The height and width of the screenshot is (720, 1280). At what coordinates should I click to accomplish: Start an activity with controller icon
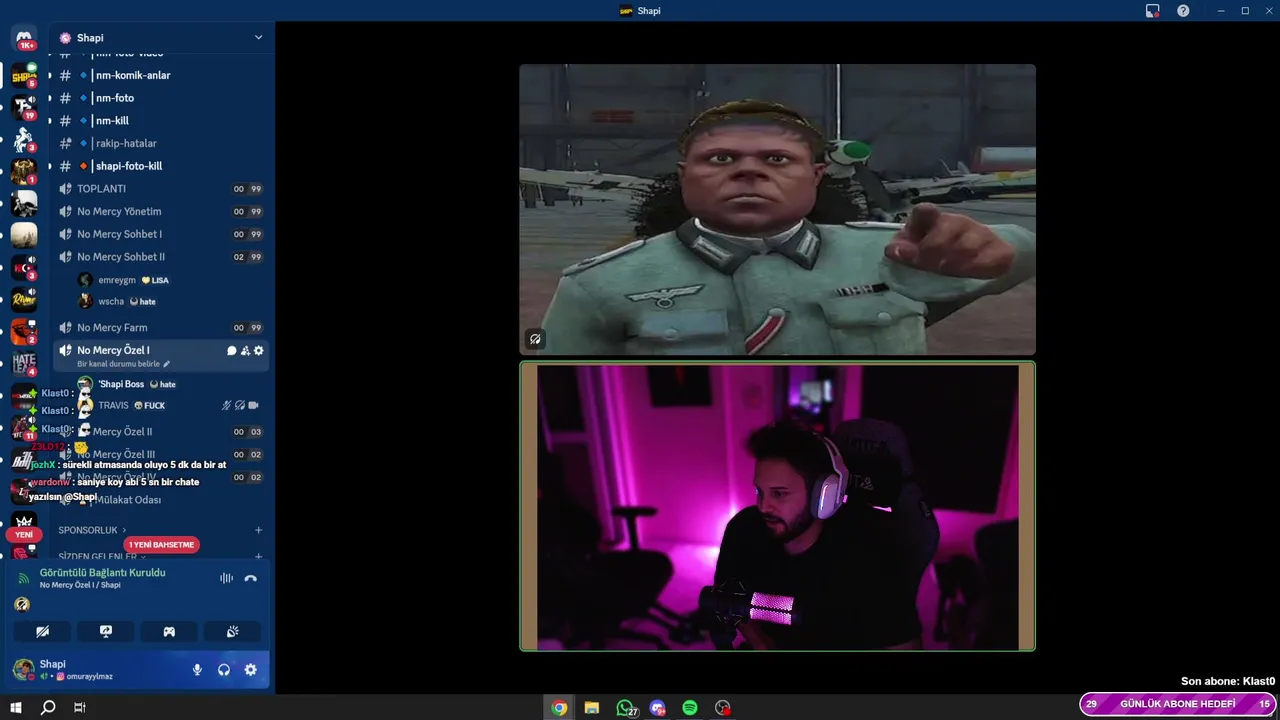170,631
